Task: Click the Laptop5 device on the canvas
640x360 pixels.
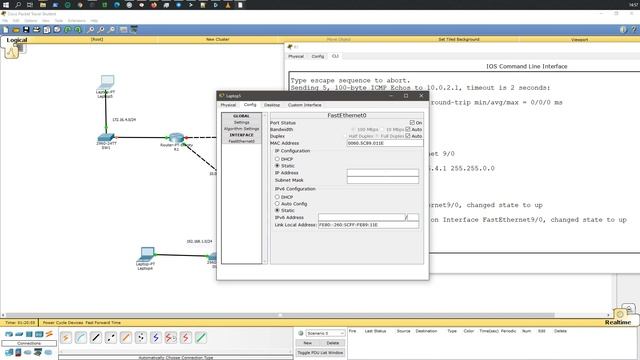Action: point(106,83)
